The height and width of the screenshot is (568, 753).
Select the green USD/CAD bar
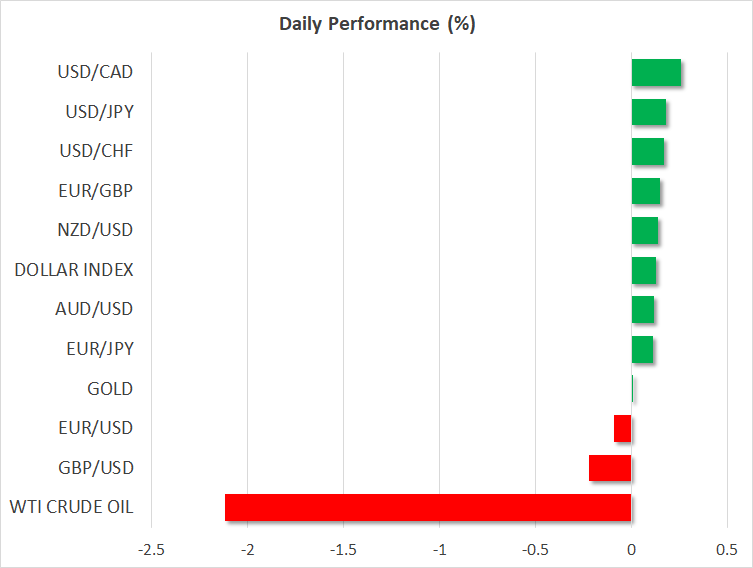pyautogui.click(x=656, y=73)
